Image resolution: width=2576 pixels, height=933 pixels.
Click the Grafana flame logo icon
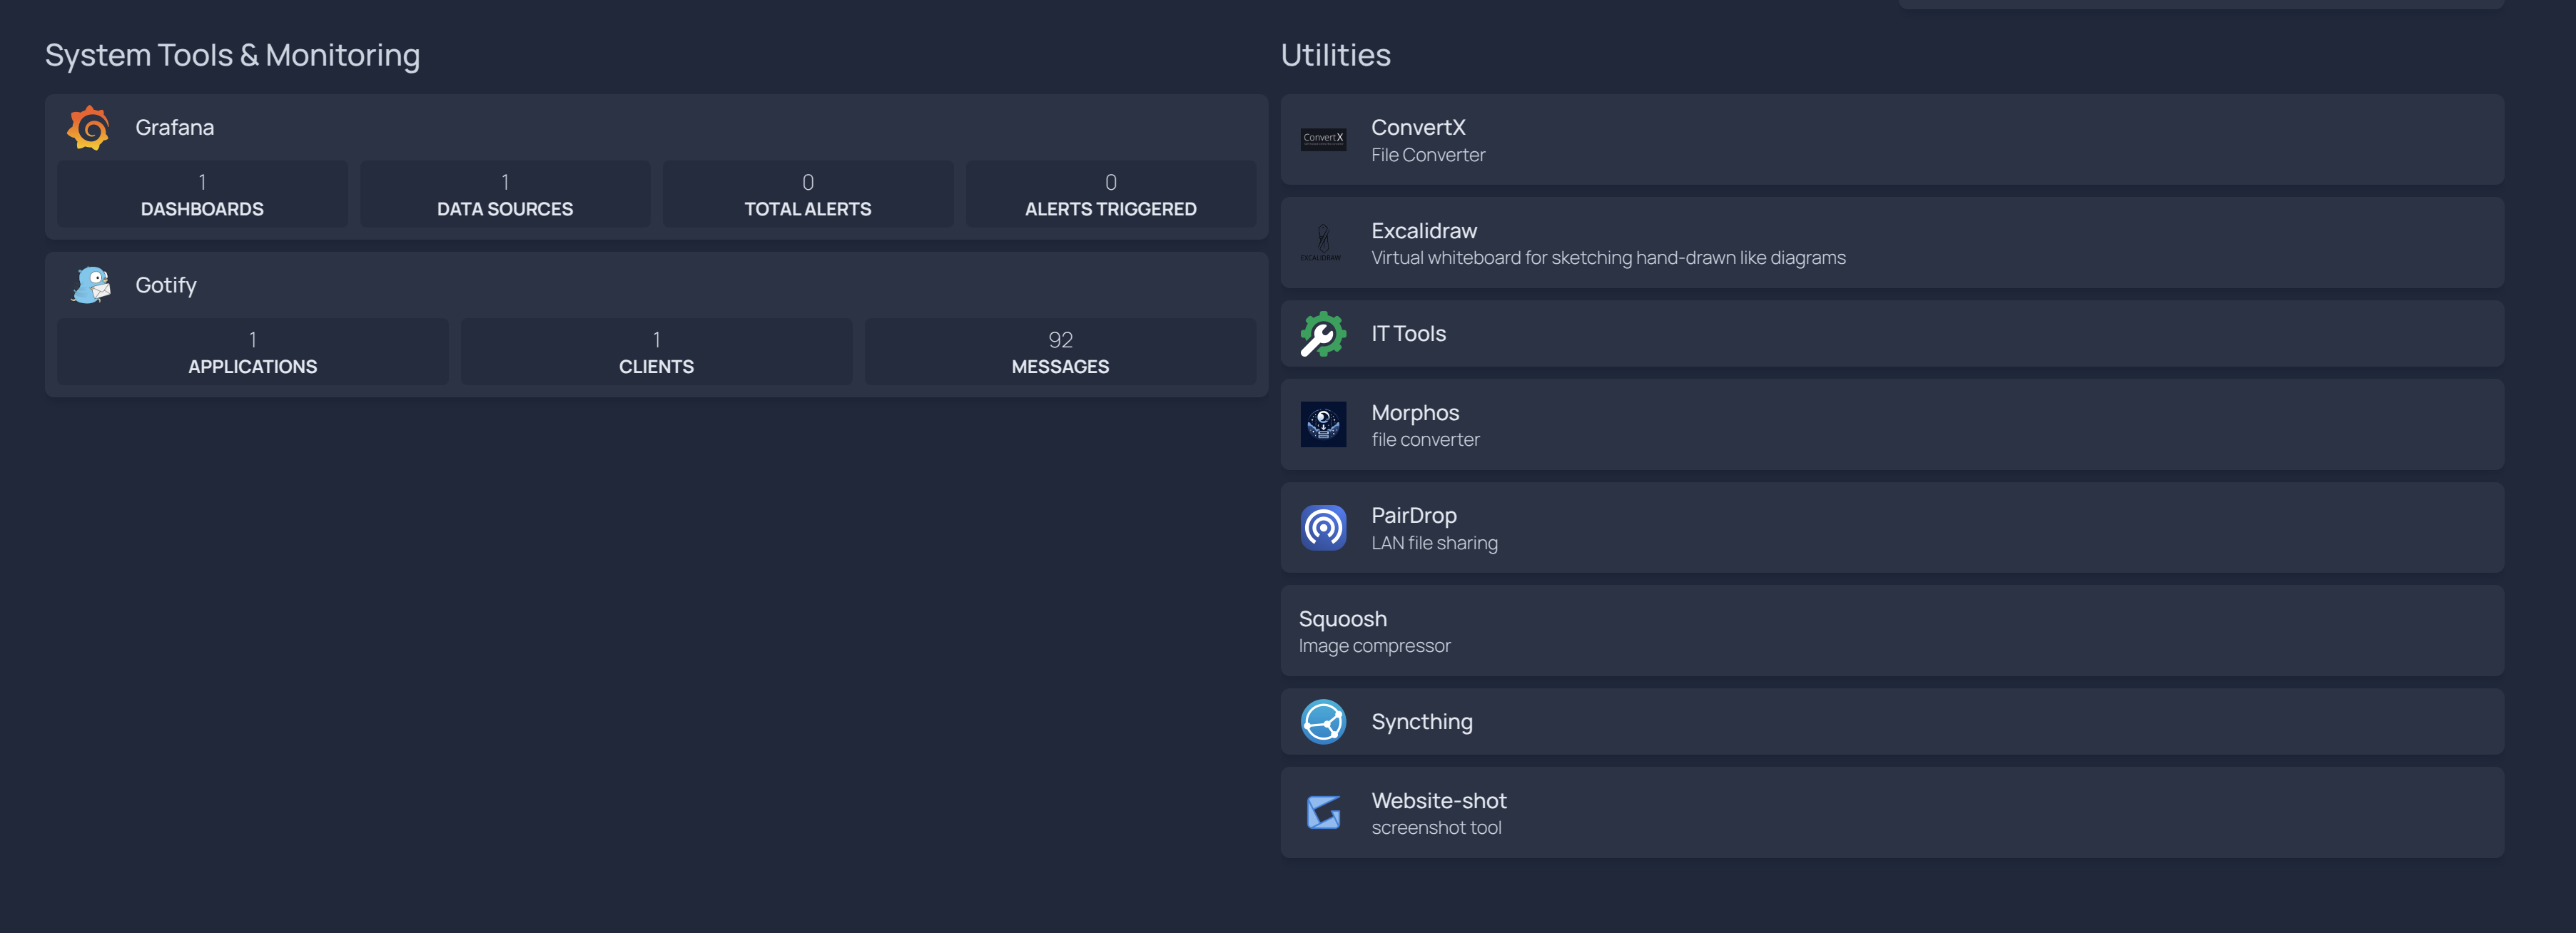[x=89, y=128]
